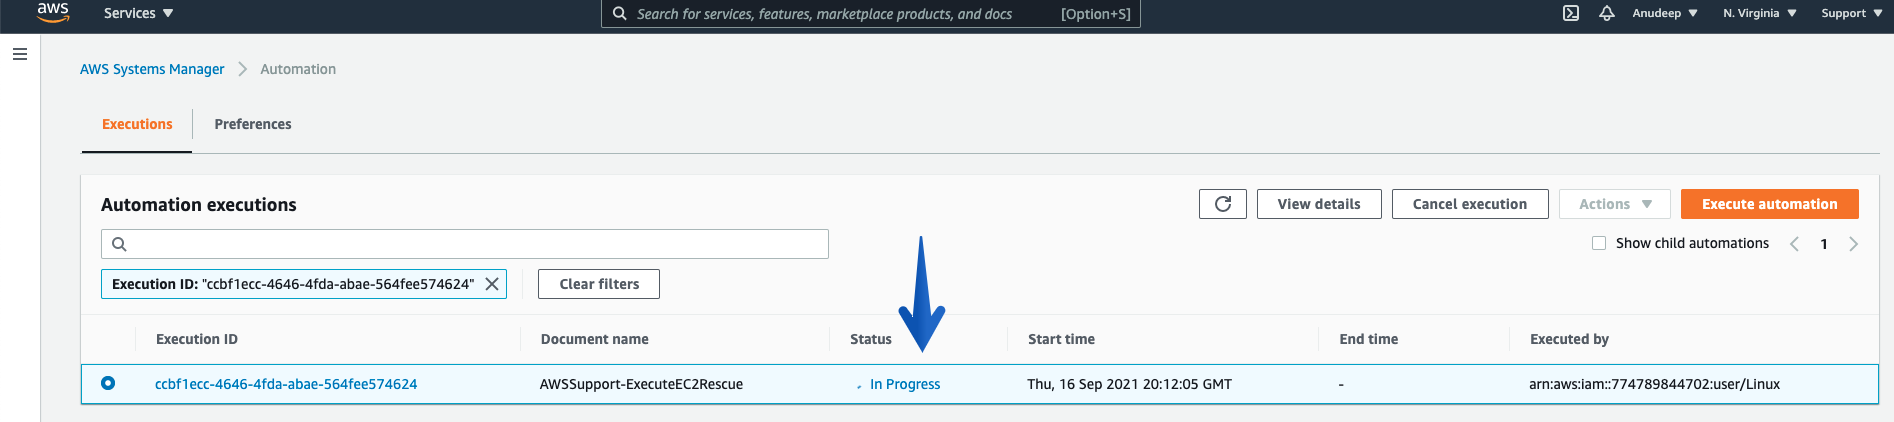Image resolution: width=1894 pixels, height=422 pixels.
Task: Select the Executions tab
Action: pos(137,124)
